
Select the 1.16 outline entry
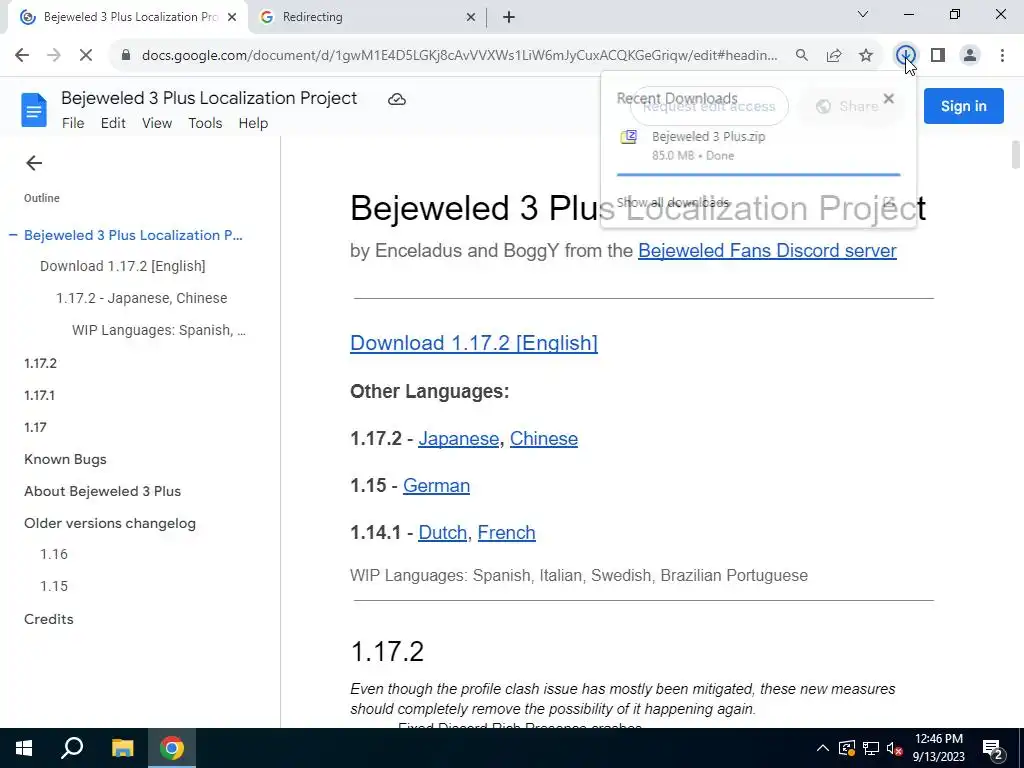click(54, 554)
